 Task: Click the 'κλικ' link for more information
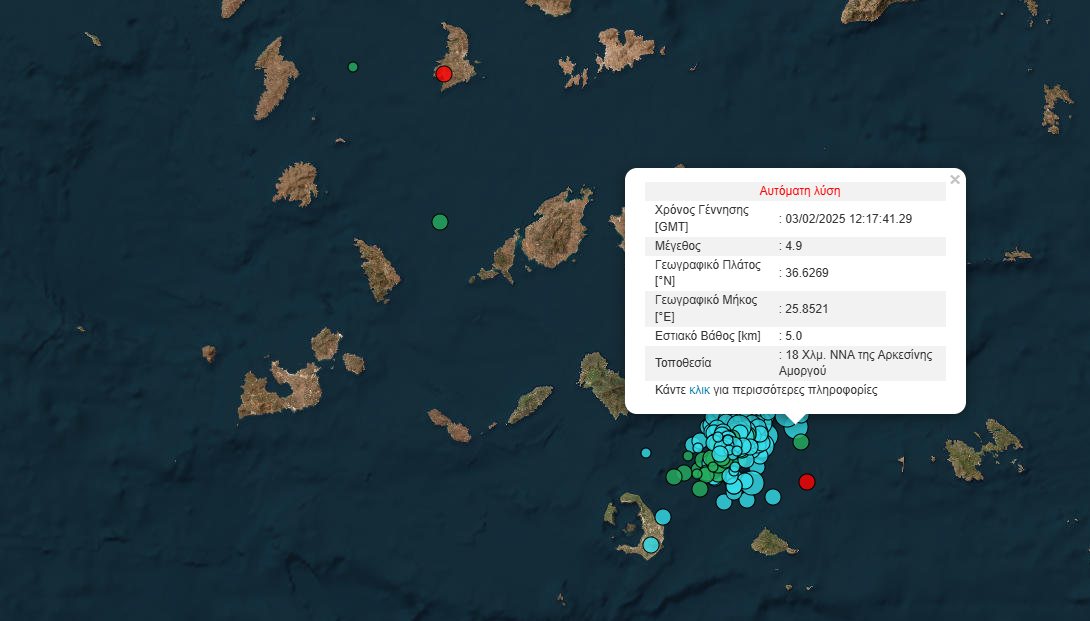tap(699, 390)
